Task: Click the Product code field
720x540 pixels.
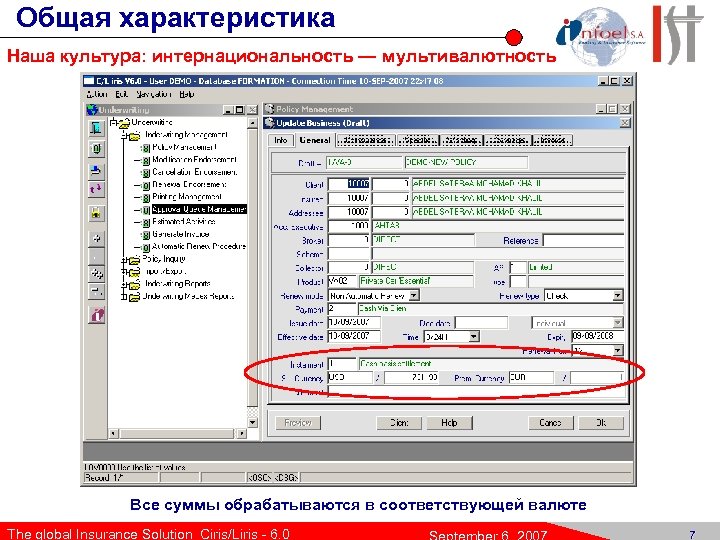Action: click(343, 281)
